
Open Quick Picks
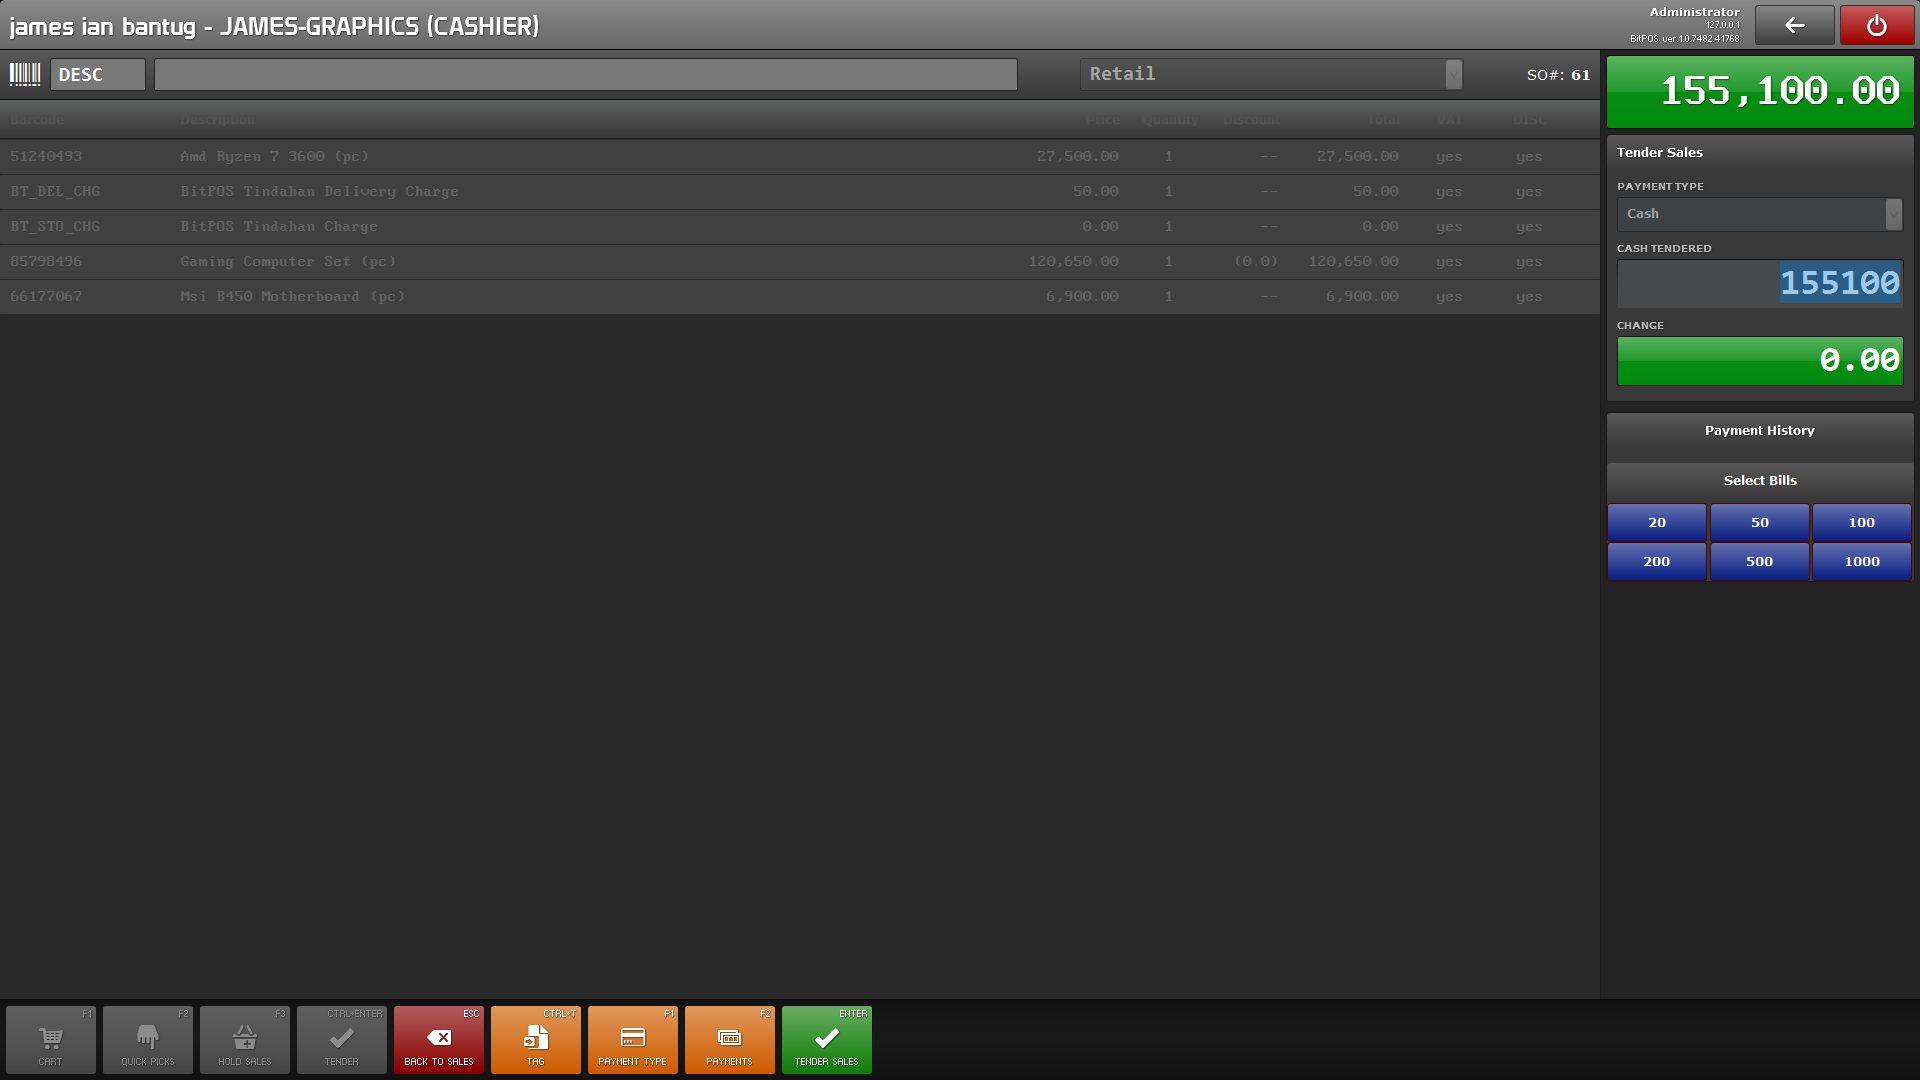148,1040
